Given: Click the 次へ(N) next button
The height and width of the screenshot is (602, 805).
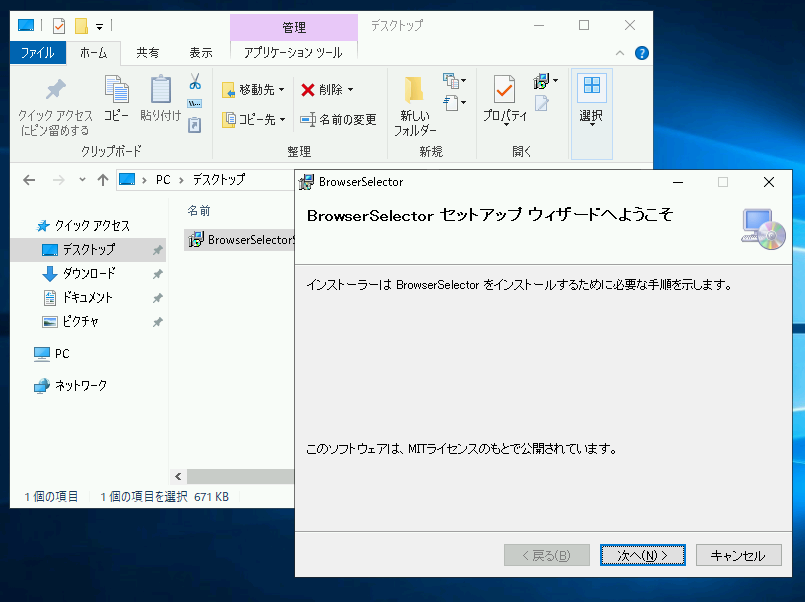Looking at the screenshot, I should point(643,555).
